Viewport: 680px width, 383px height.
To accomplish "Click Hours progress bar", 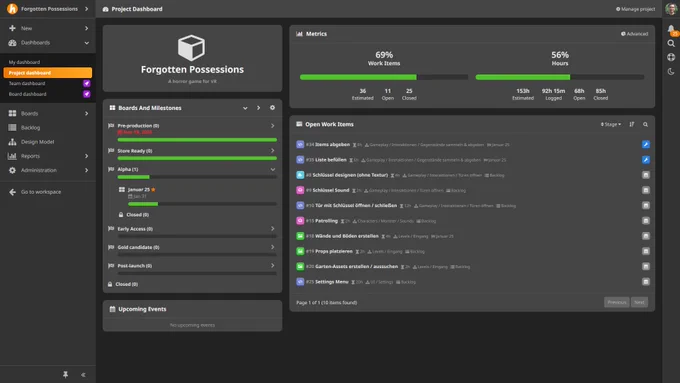I will coord(559,77).
